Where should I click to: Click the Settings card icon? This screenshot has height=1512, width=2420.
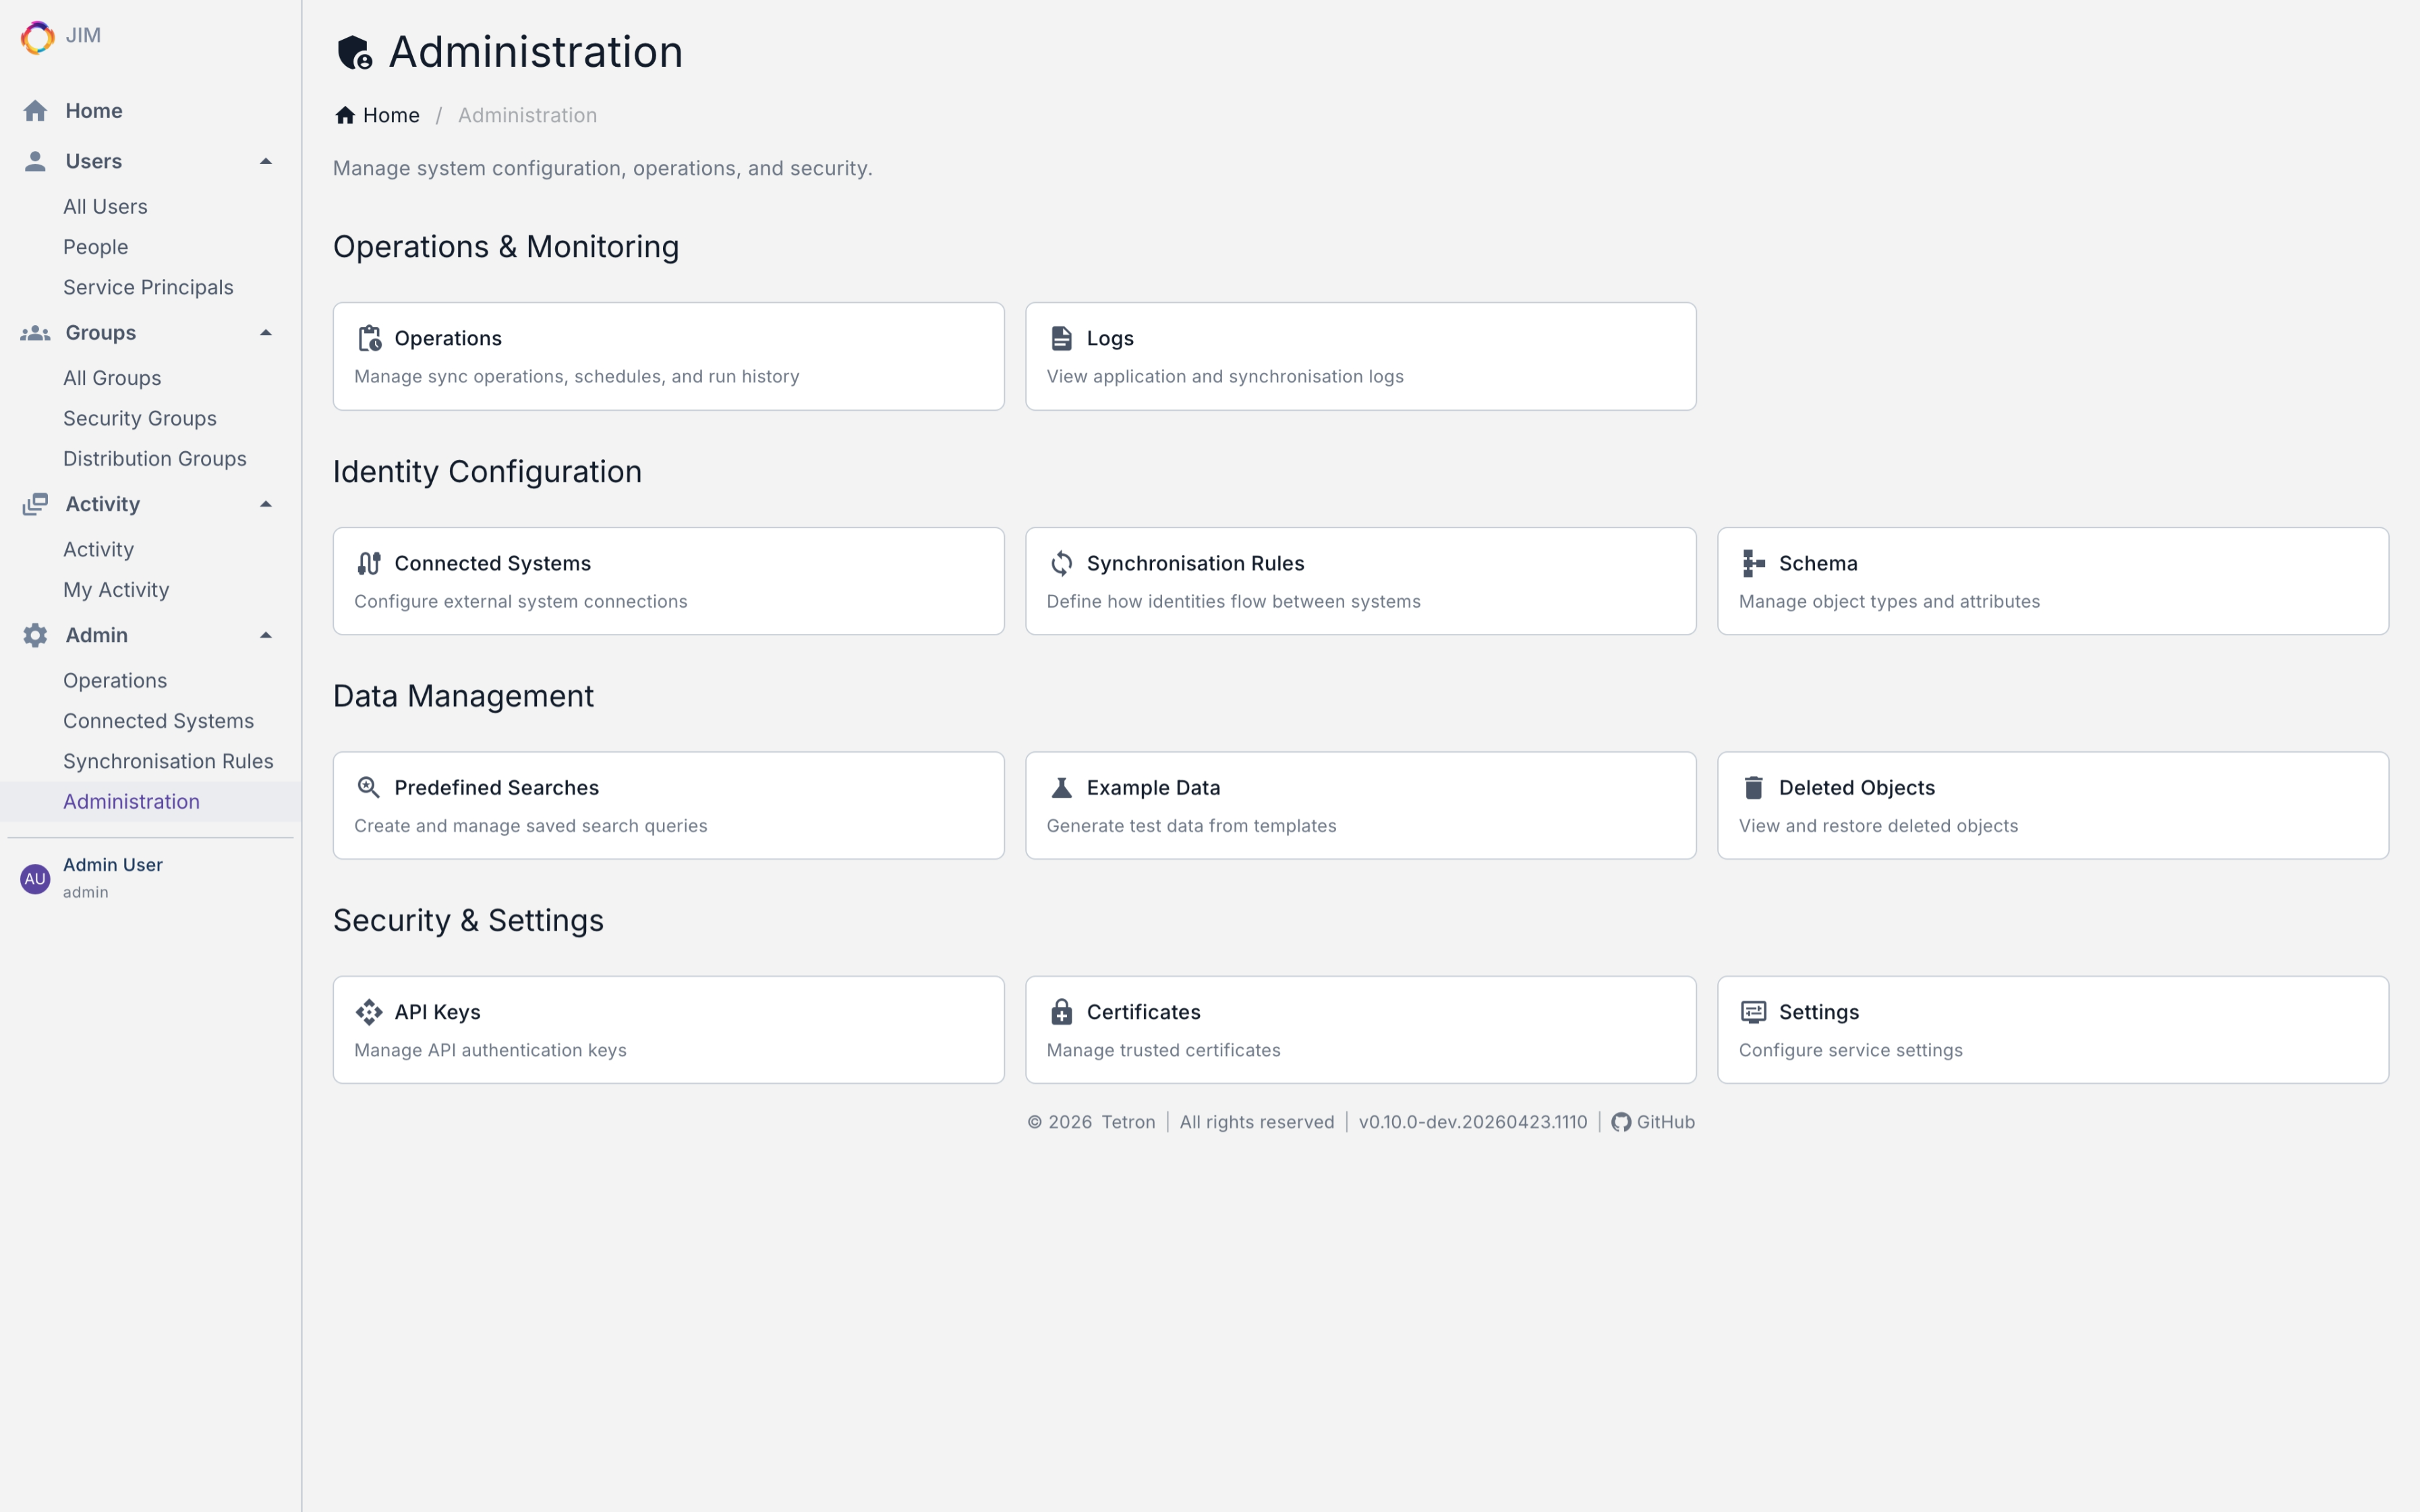pos(1753,1012)
